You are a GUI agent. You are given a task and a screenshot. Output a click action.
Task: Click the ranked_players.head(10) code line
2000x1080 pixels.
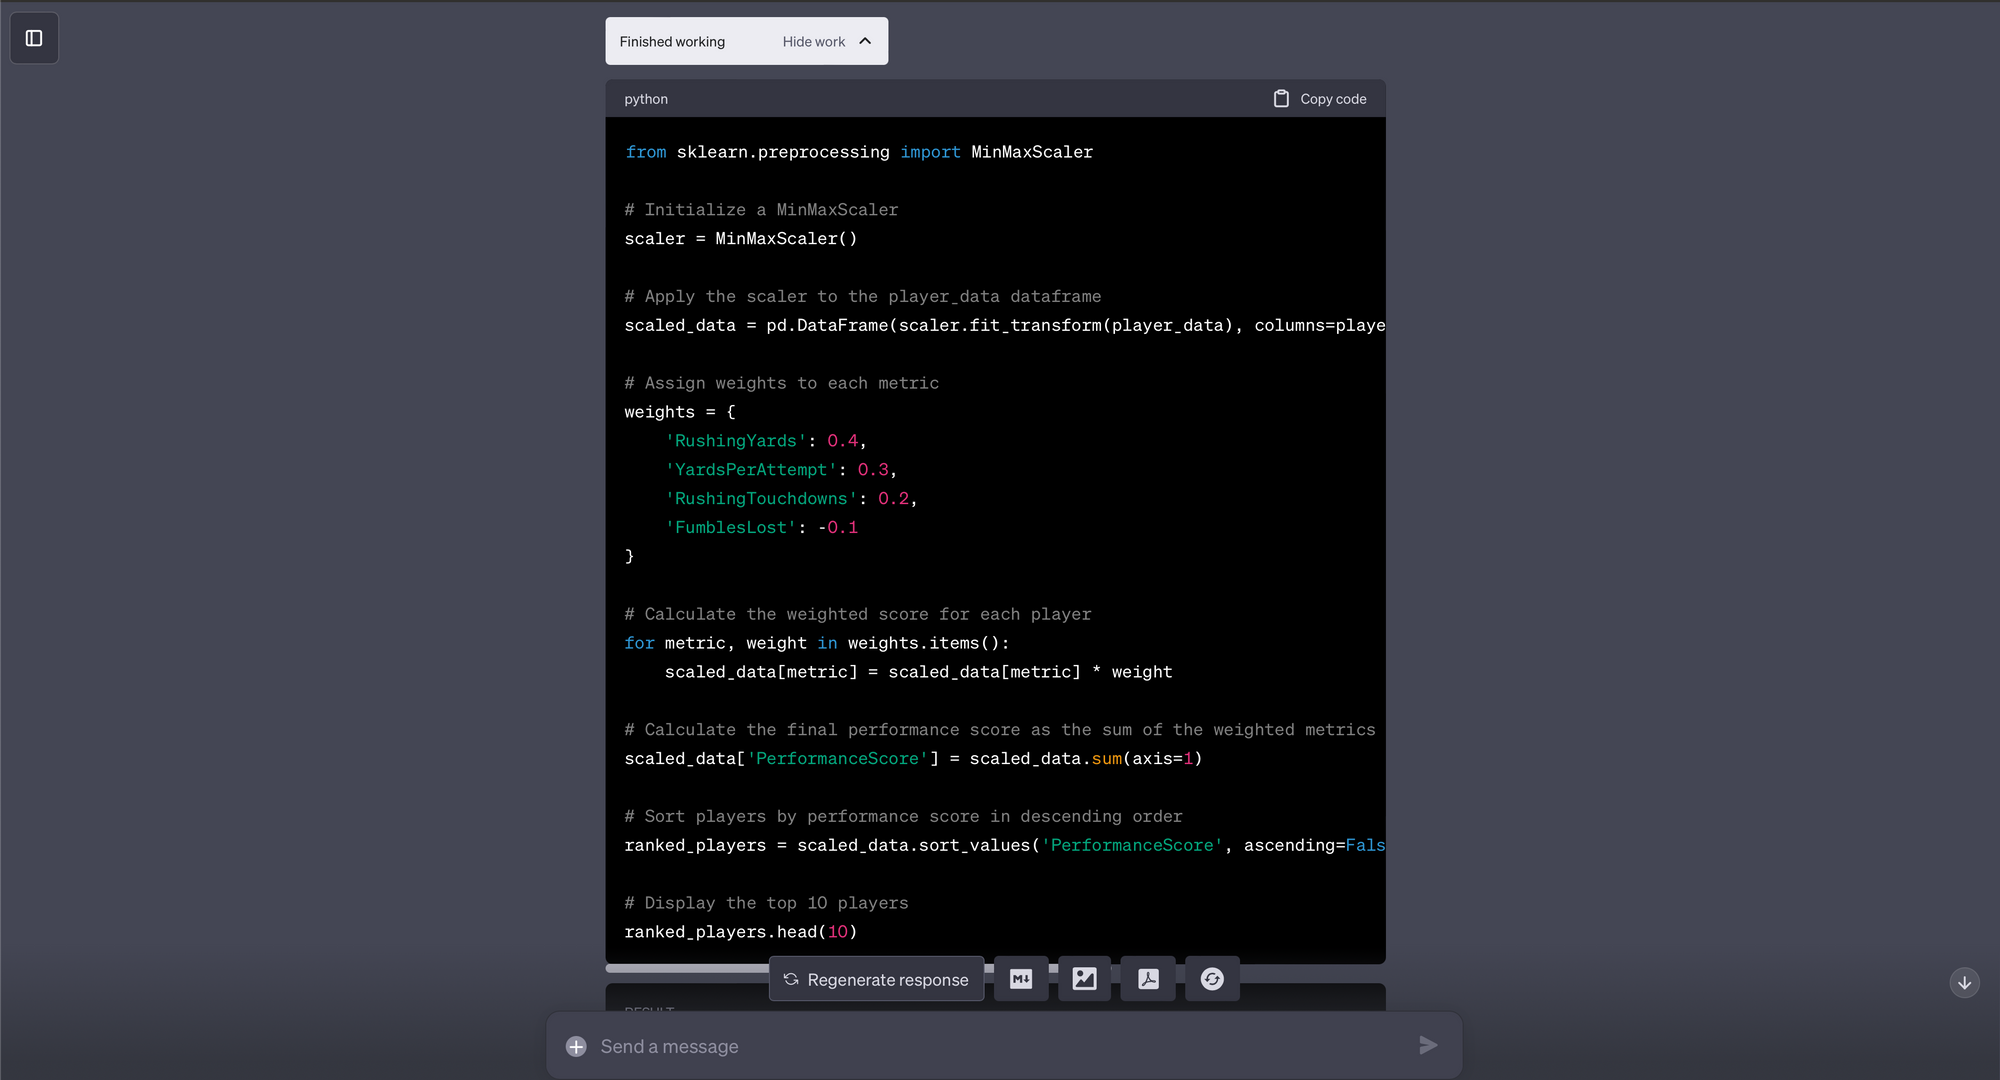click(740, 932)
